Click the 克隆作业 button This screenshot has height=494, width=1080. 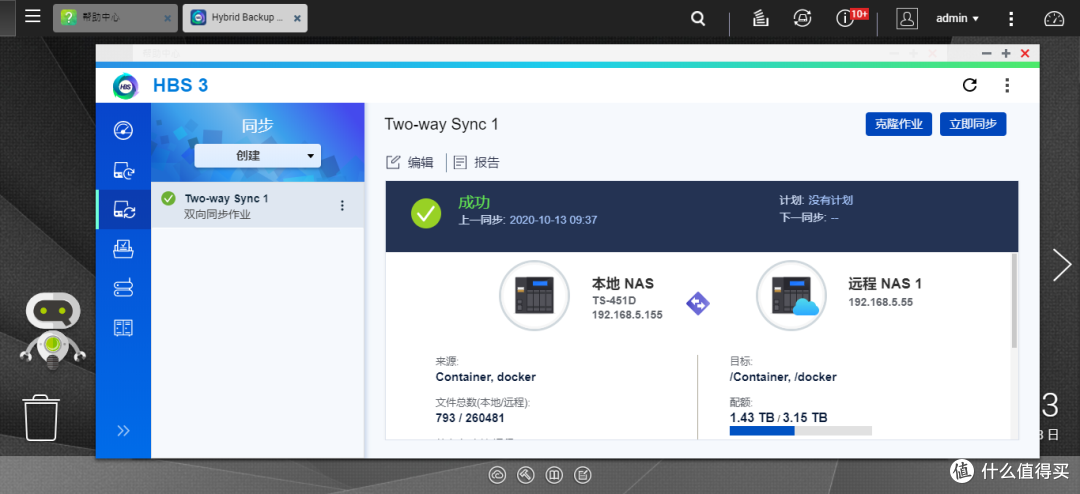(899, 124)
